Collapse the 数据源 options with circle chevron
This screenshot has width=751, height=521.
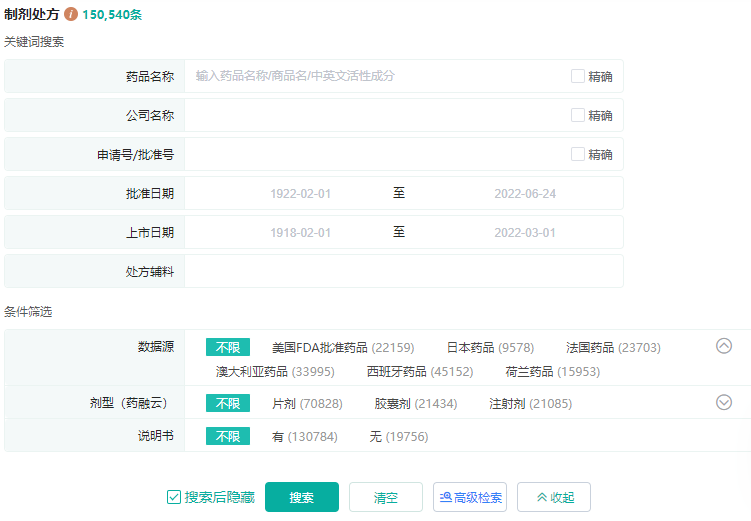click(x=724, y=346)
